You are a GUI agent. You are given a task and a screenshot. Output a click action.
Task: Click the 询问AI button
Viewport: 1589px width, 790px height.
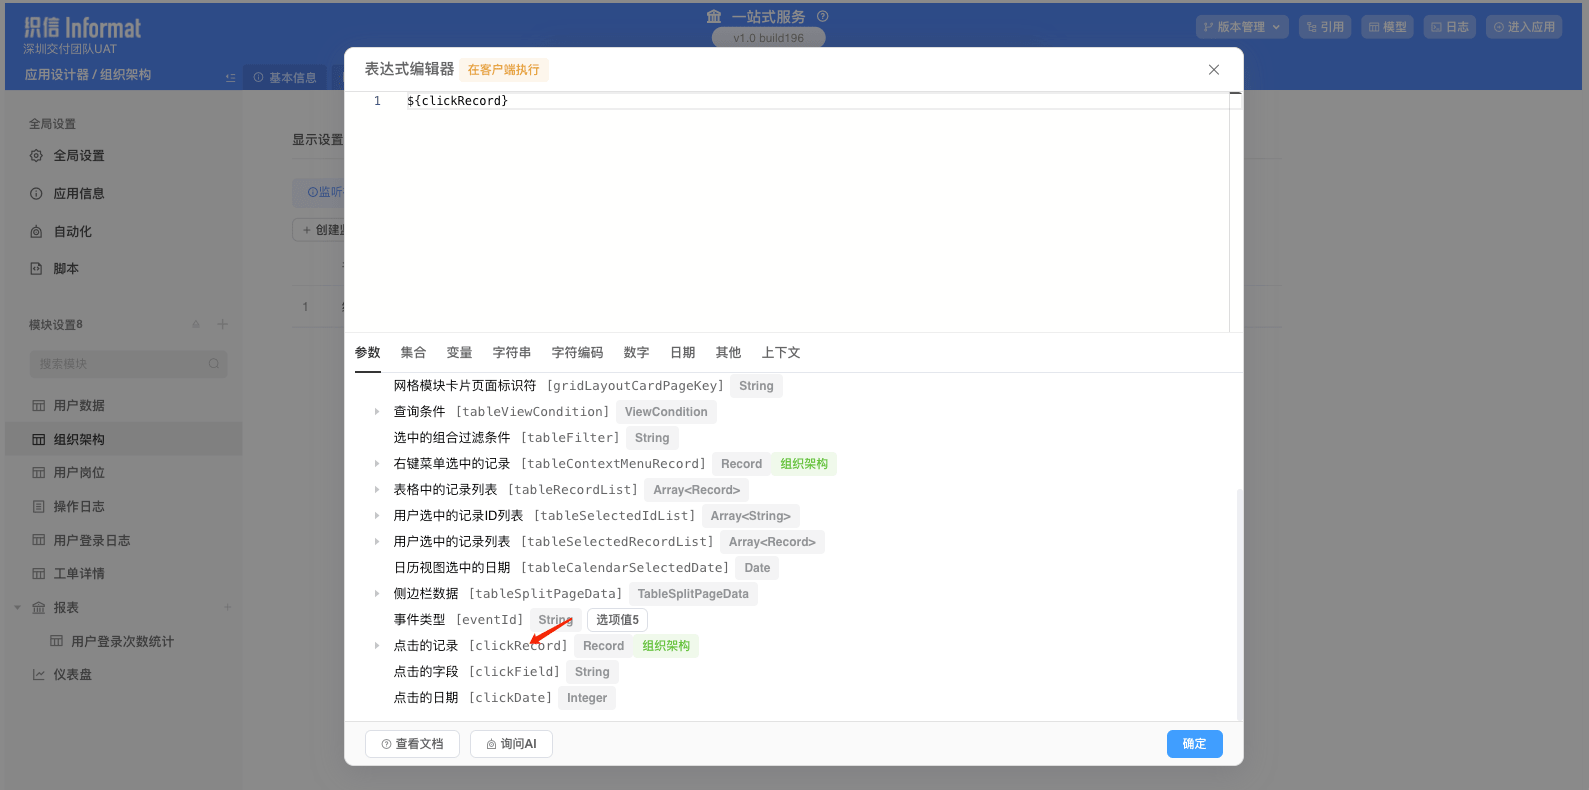click(511, 744)
